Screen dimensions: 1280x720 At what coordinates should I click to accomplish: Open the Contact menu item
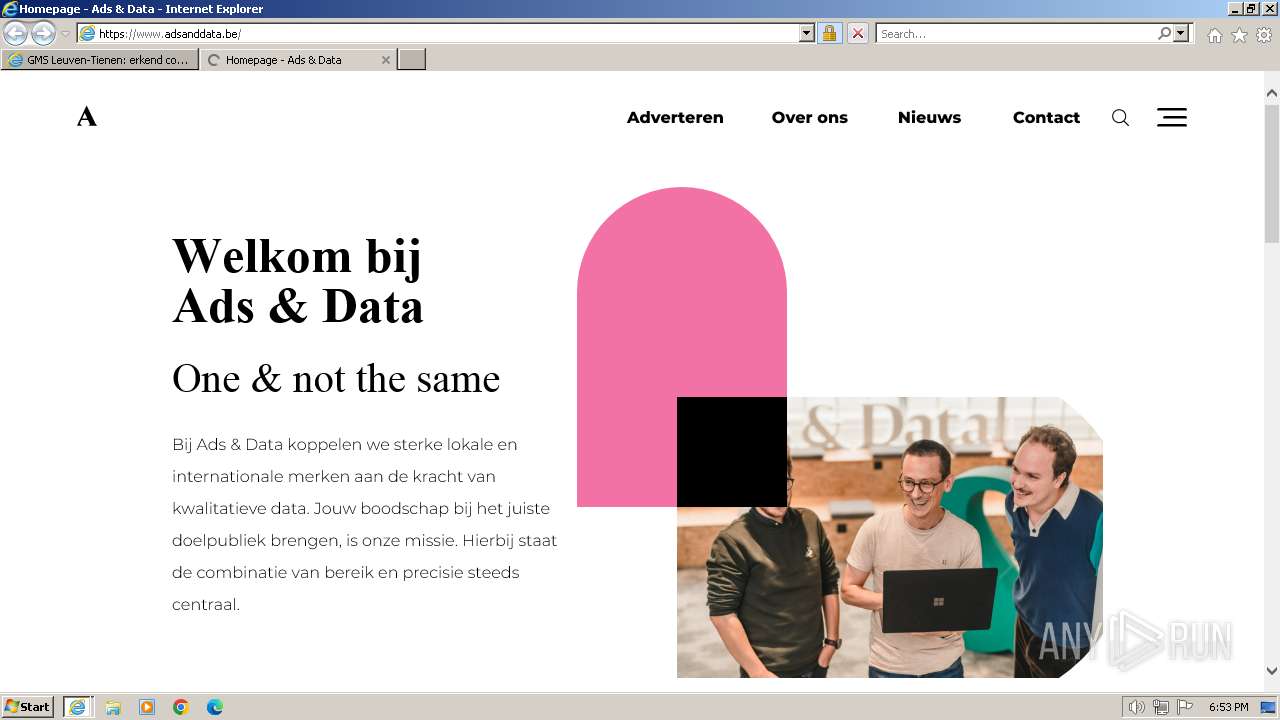1046,117
